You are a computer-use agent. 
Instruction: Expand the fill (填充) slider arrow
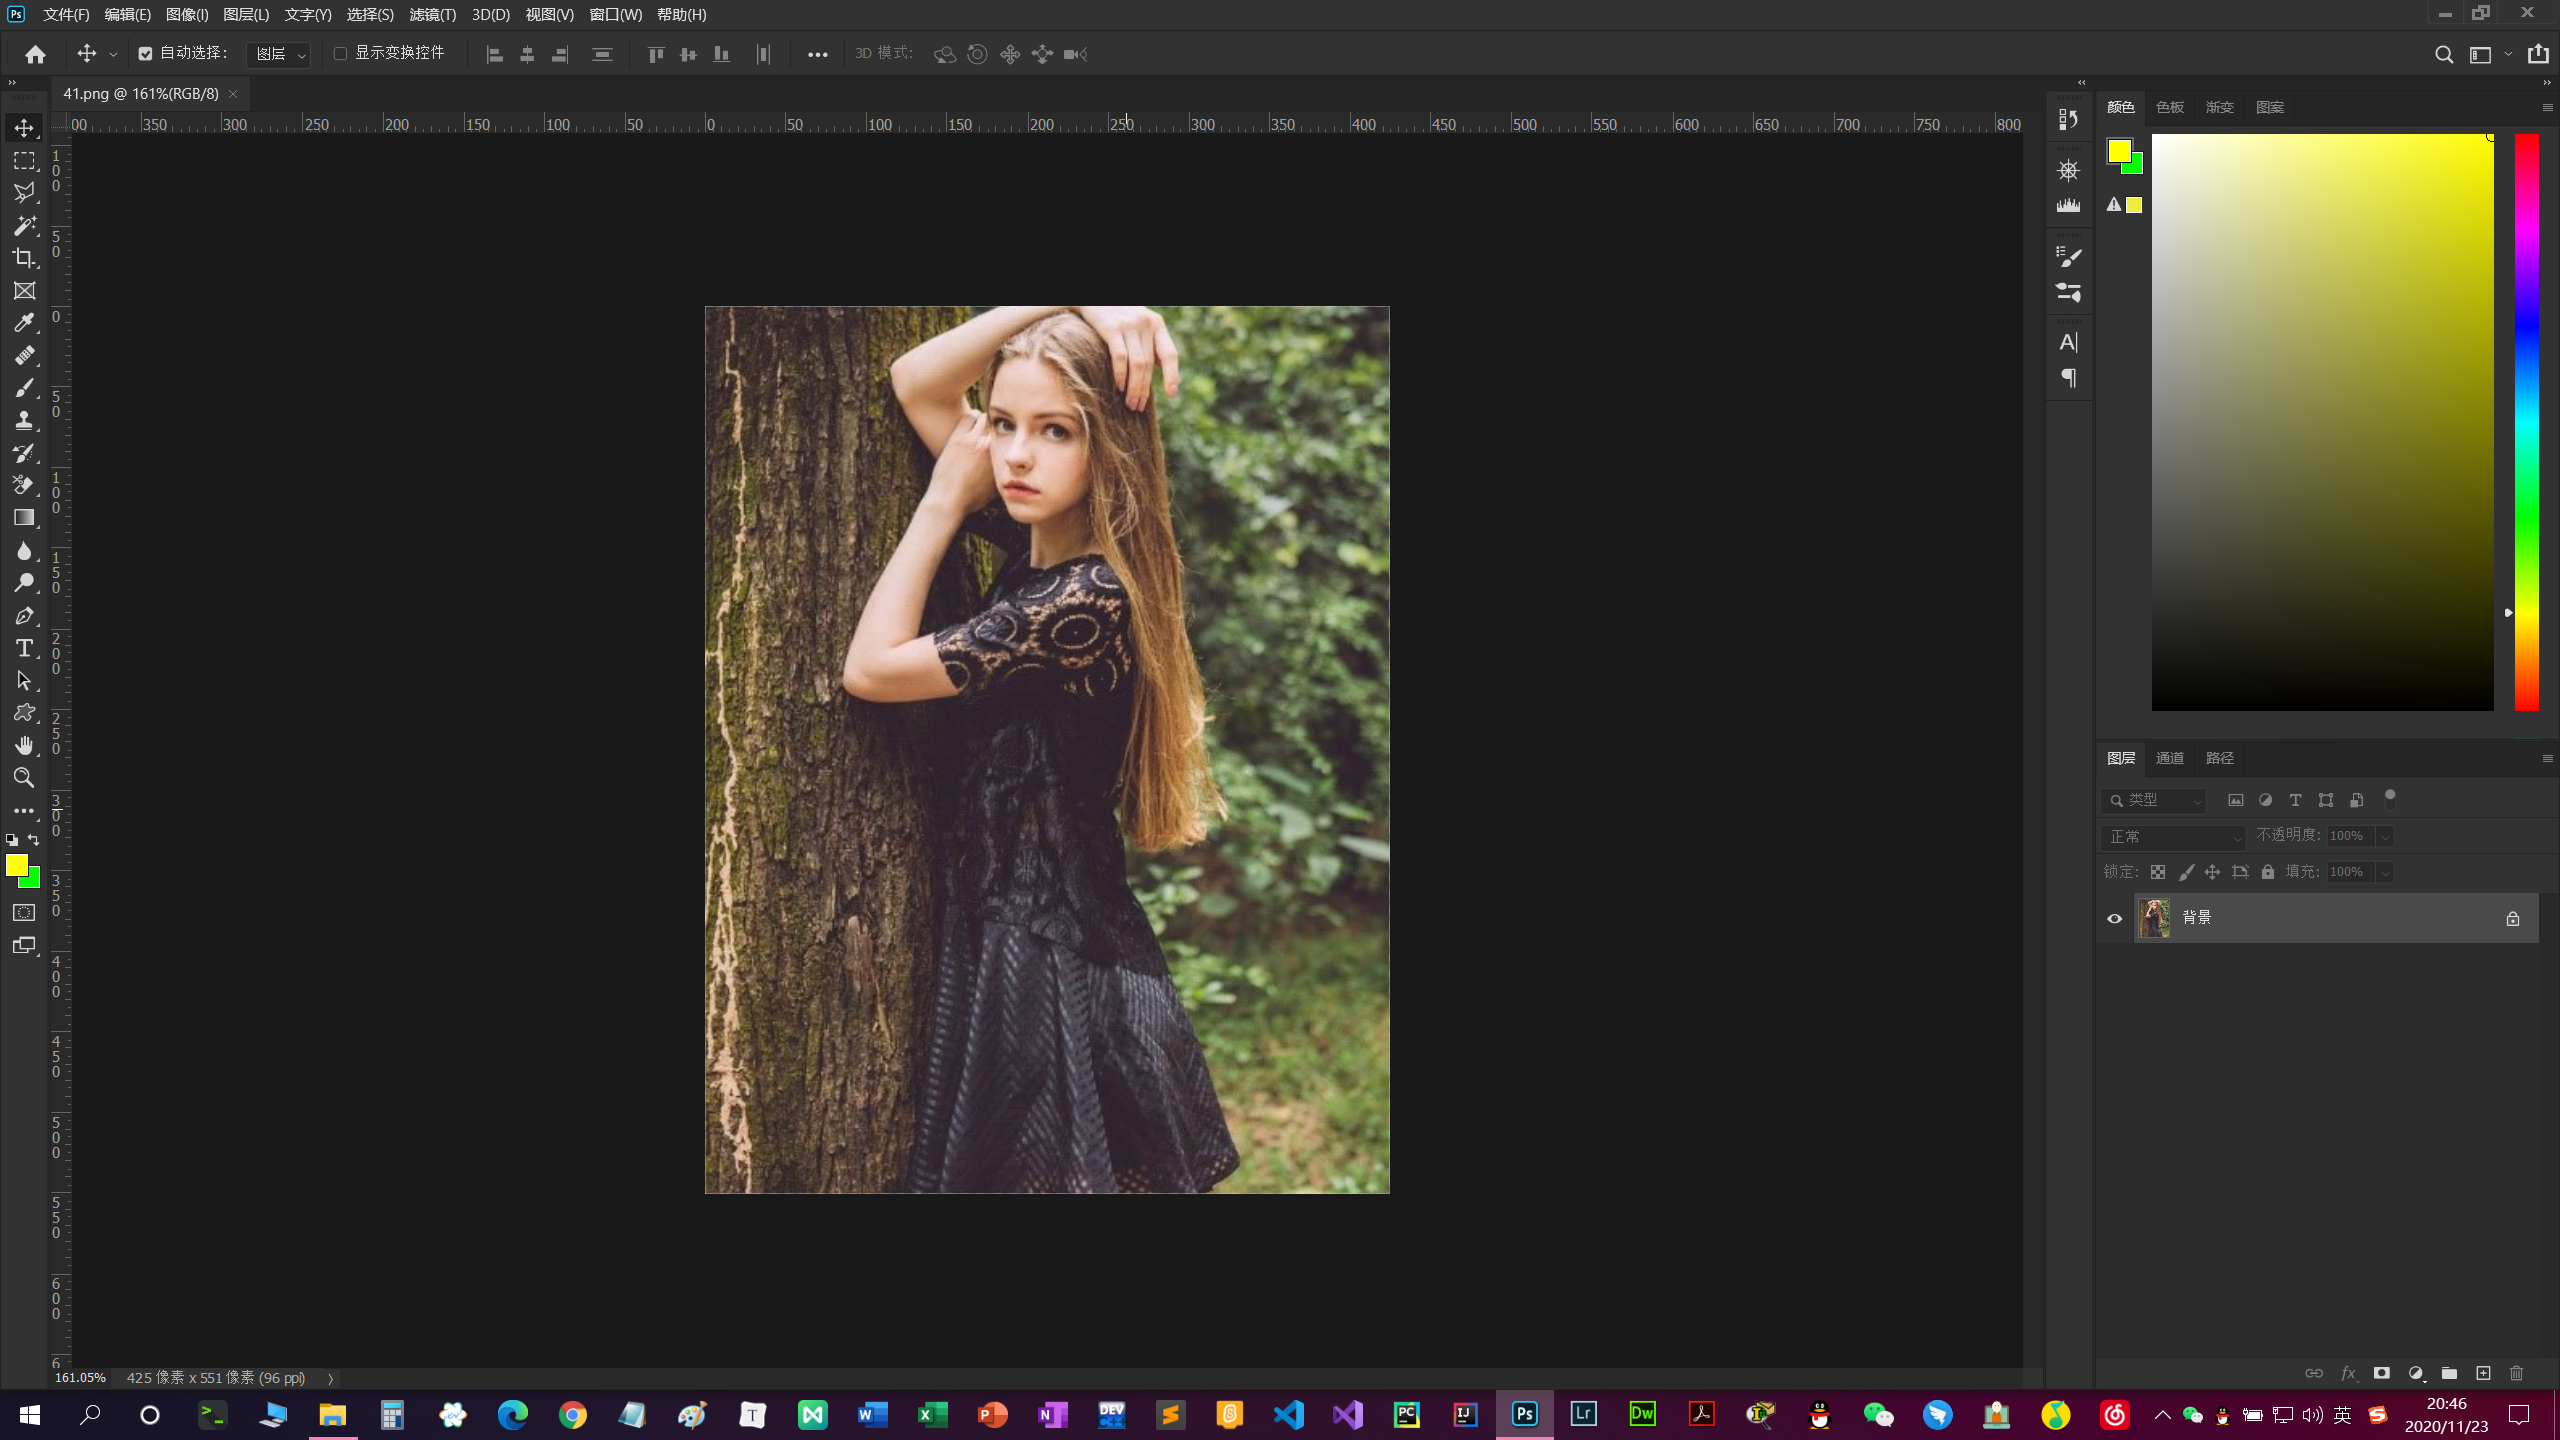point(2385,872)
